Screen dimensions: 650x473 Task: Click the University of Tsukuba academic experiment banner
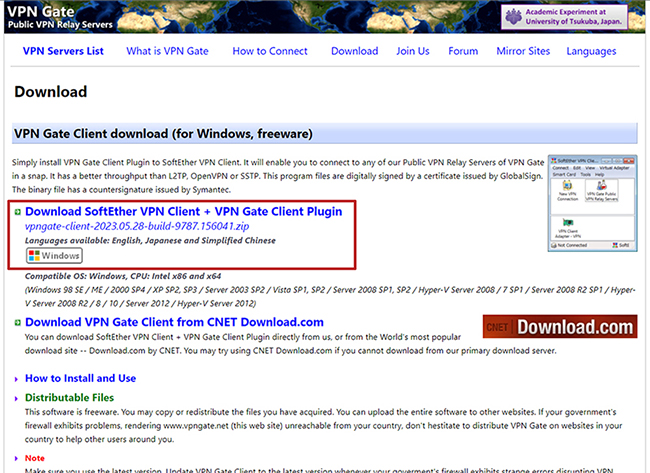click(564, 17)
